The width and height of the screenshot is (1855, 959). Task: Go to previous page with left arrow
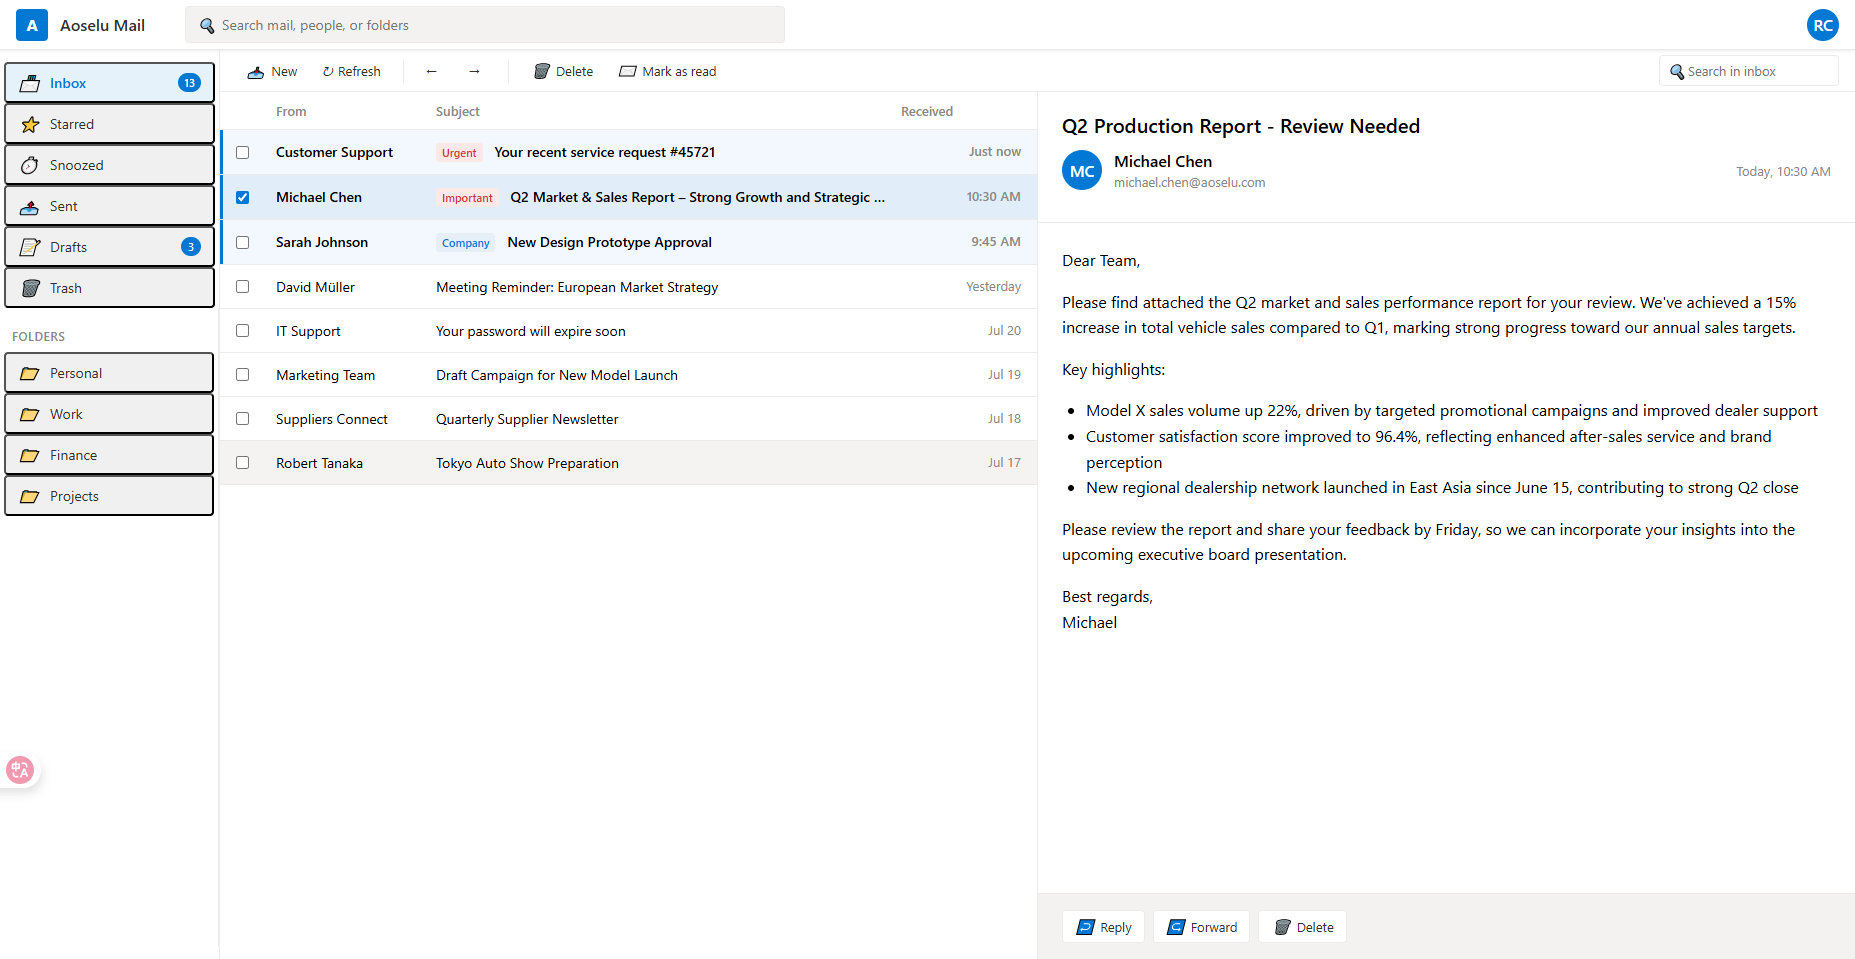(x=431, y=72)
